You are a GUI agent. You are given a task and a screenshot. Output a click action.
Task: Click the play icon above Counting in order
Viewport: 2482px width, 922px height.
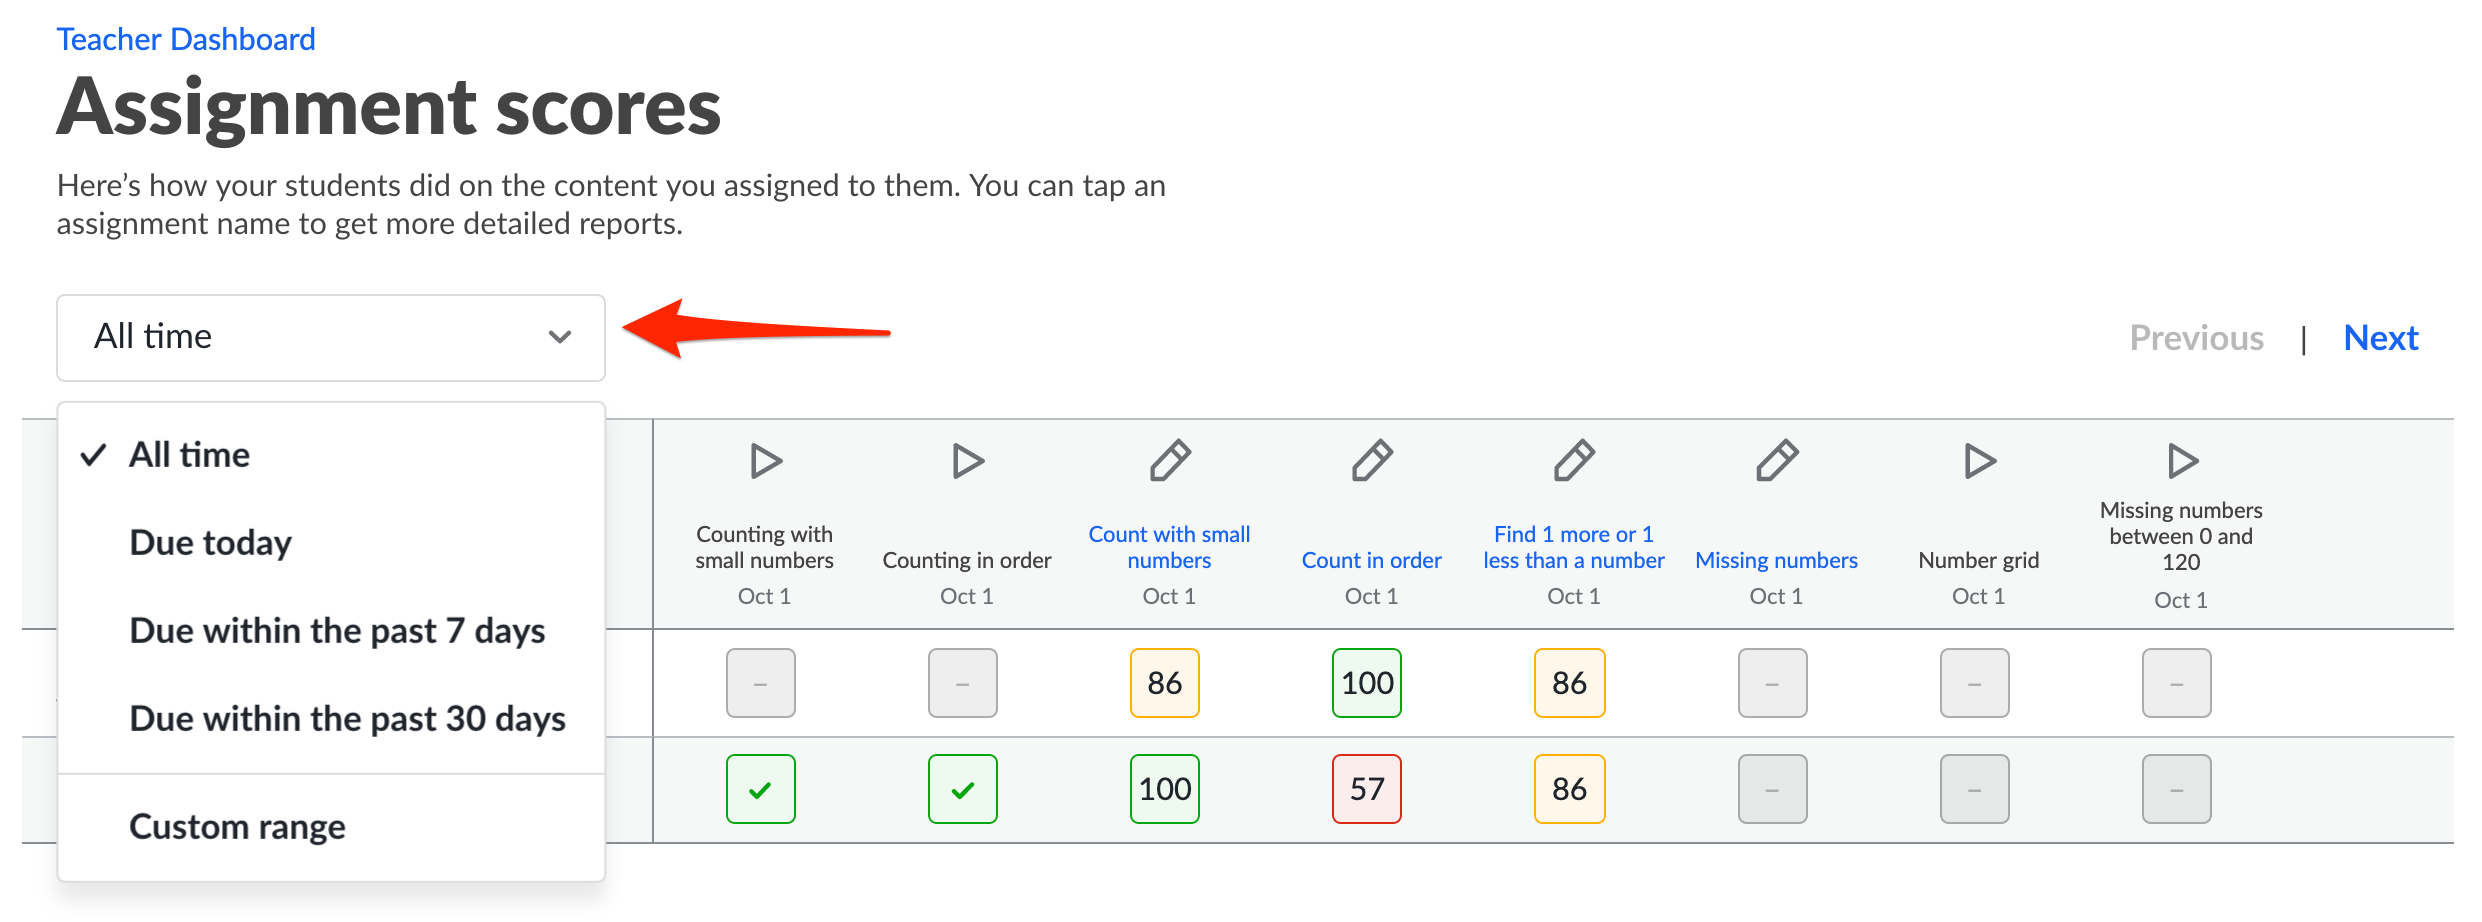[x=968, y=461]
